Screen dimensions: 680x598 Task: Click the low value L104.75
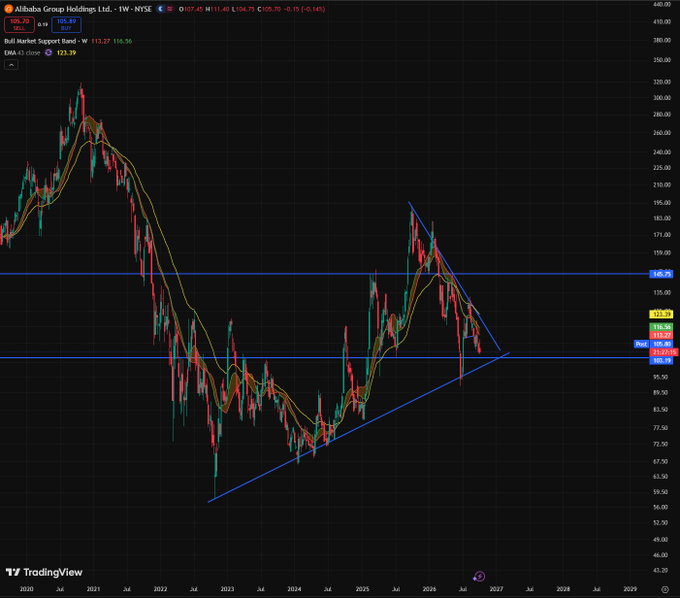tap(243, 9)
